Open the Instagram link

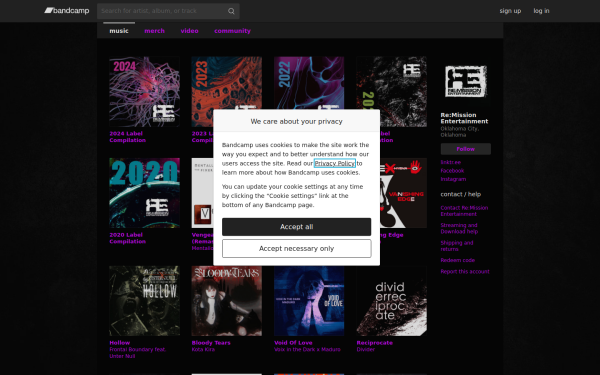(x=453, y=179)
